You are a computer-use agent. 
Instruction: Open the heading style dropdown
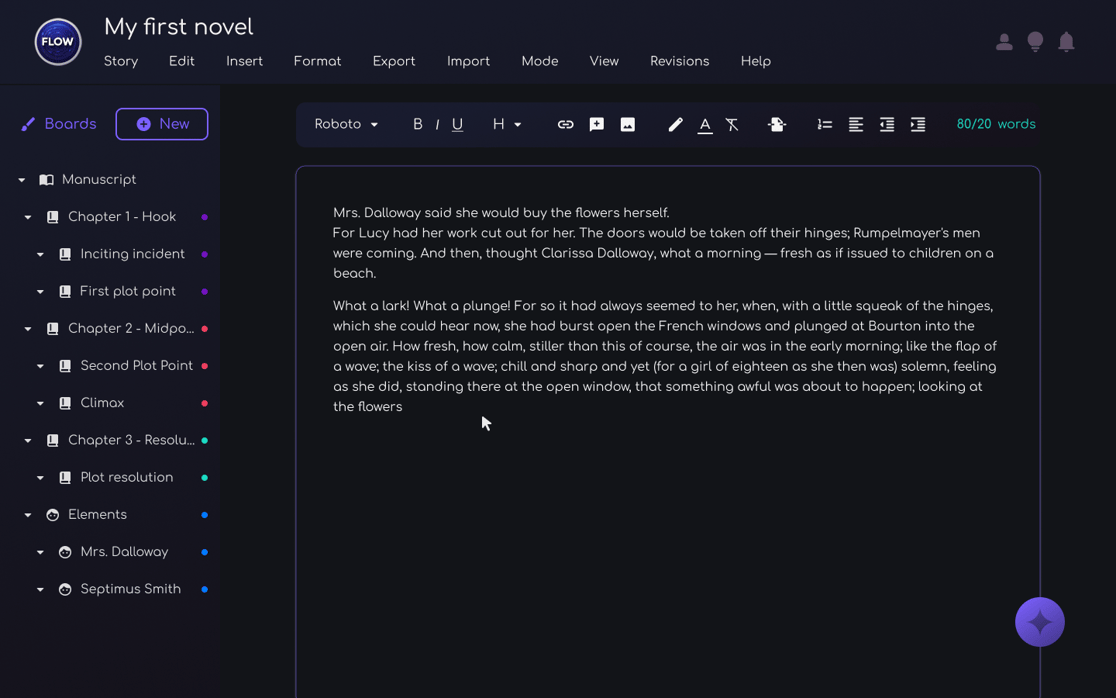[x=506, y=125]
